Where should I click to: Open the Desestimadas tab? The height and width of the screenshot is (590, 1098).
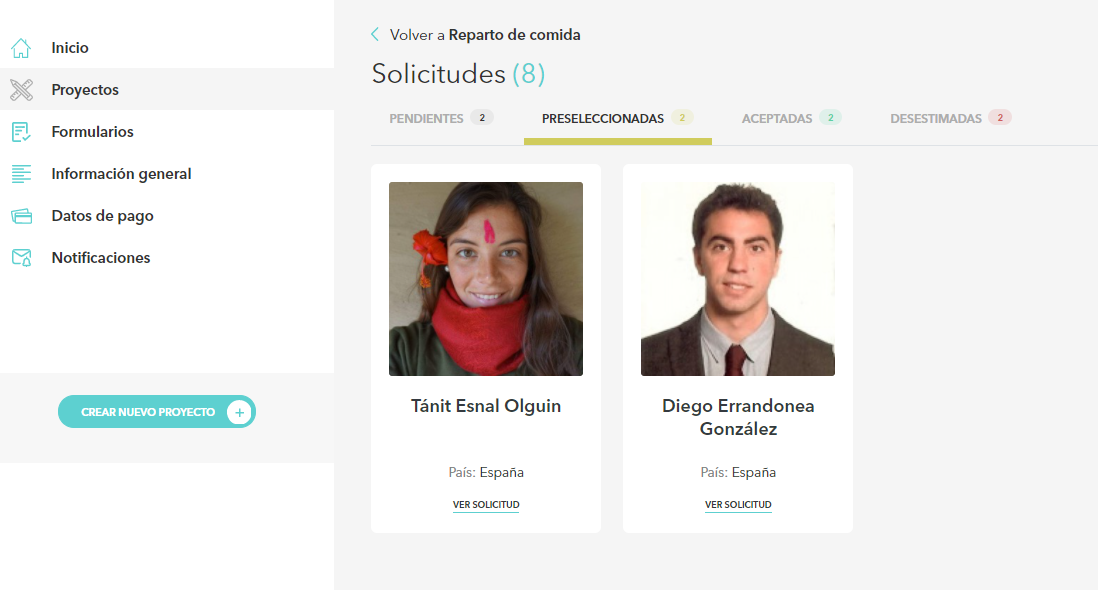pyautogui.click(x=950, y=118)
